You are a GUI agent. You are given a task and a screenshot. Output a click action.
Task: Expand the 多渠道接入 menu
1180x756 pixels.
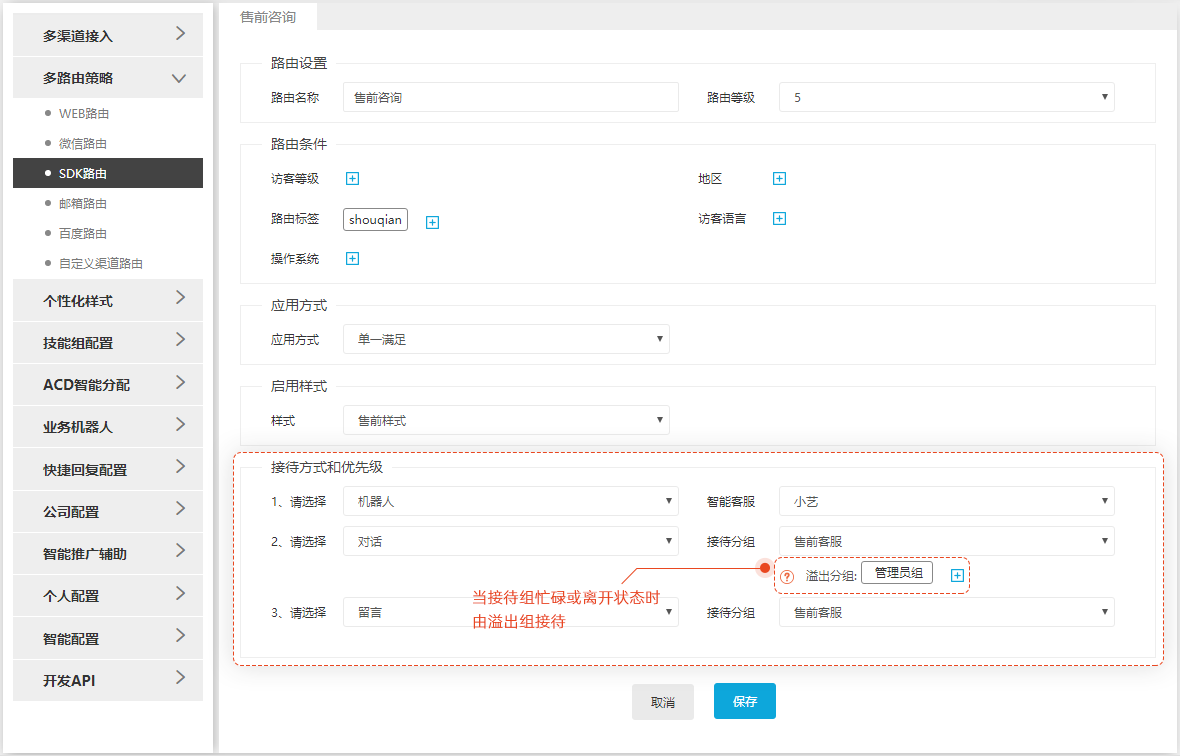[108, 35]
